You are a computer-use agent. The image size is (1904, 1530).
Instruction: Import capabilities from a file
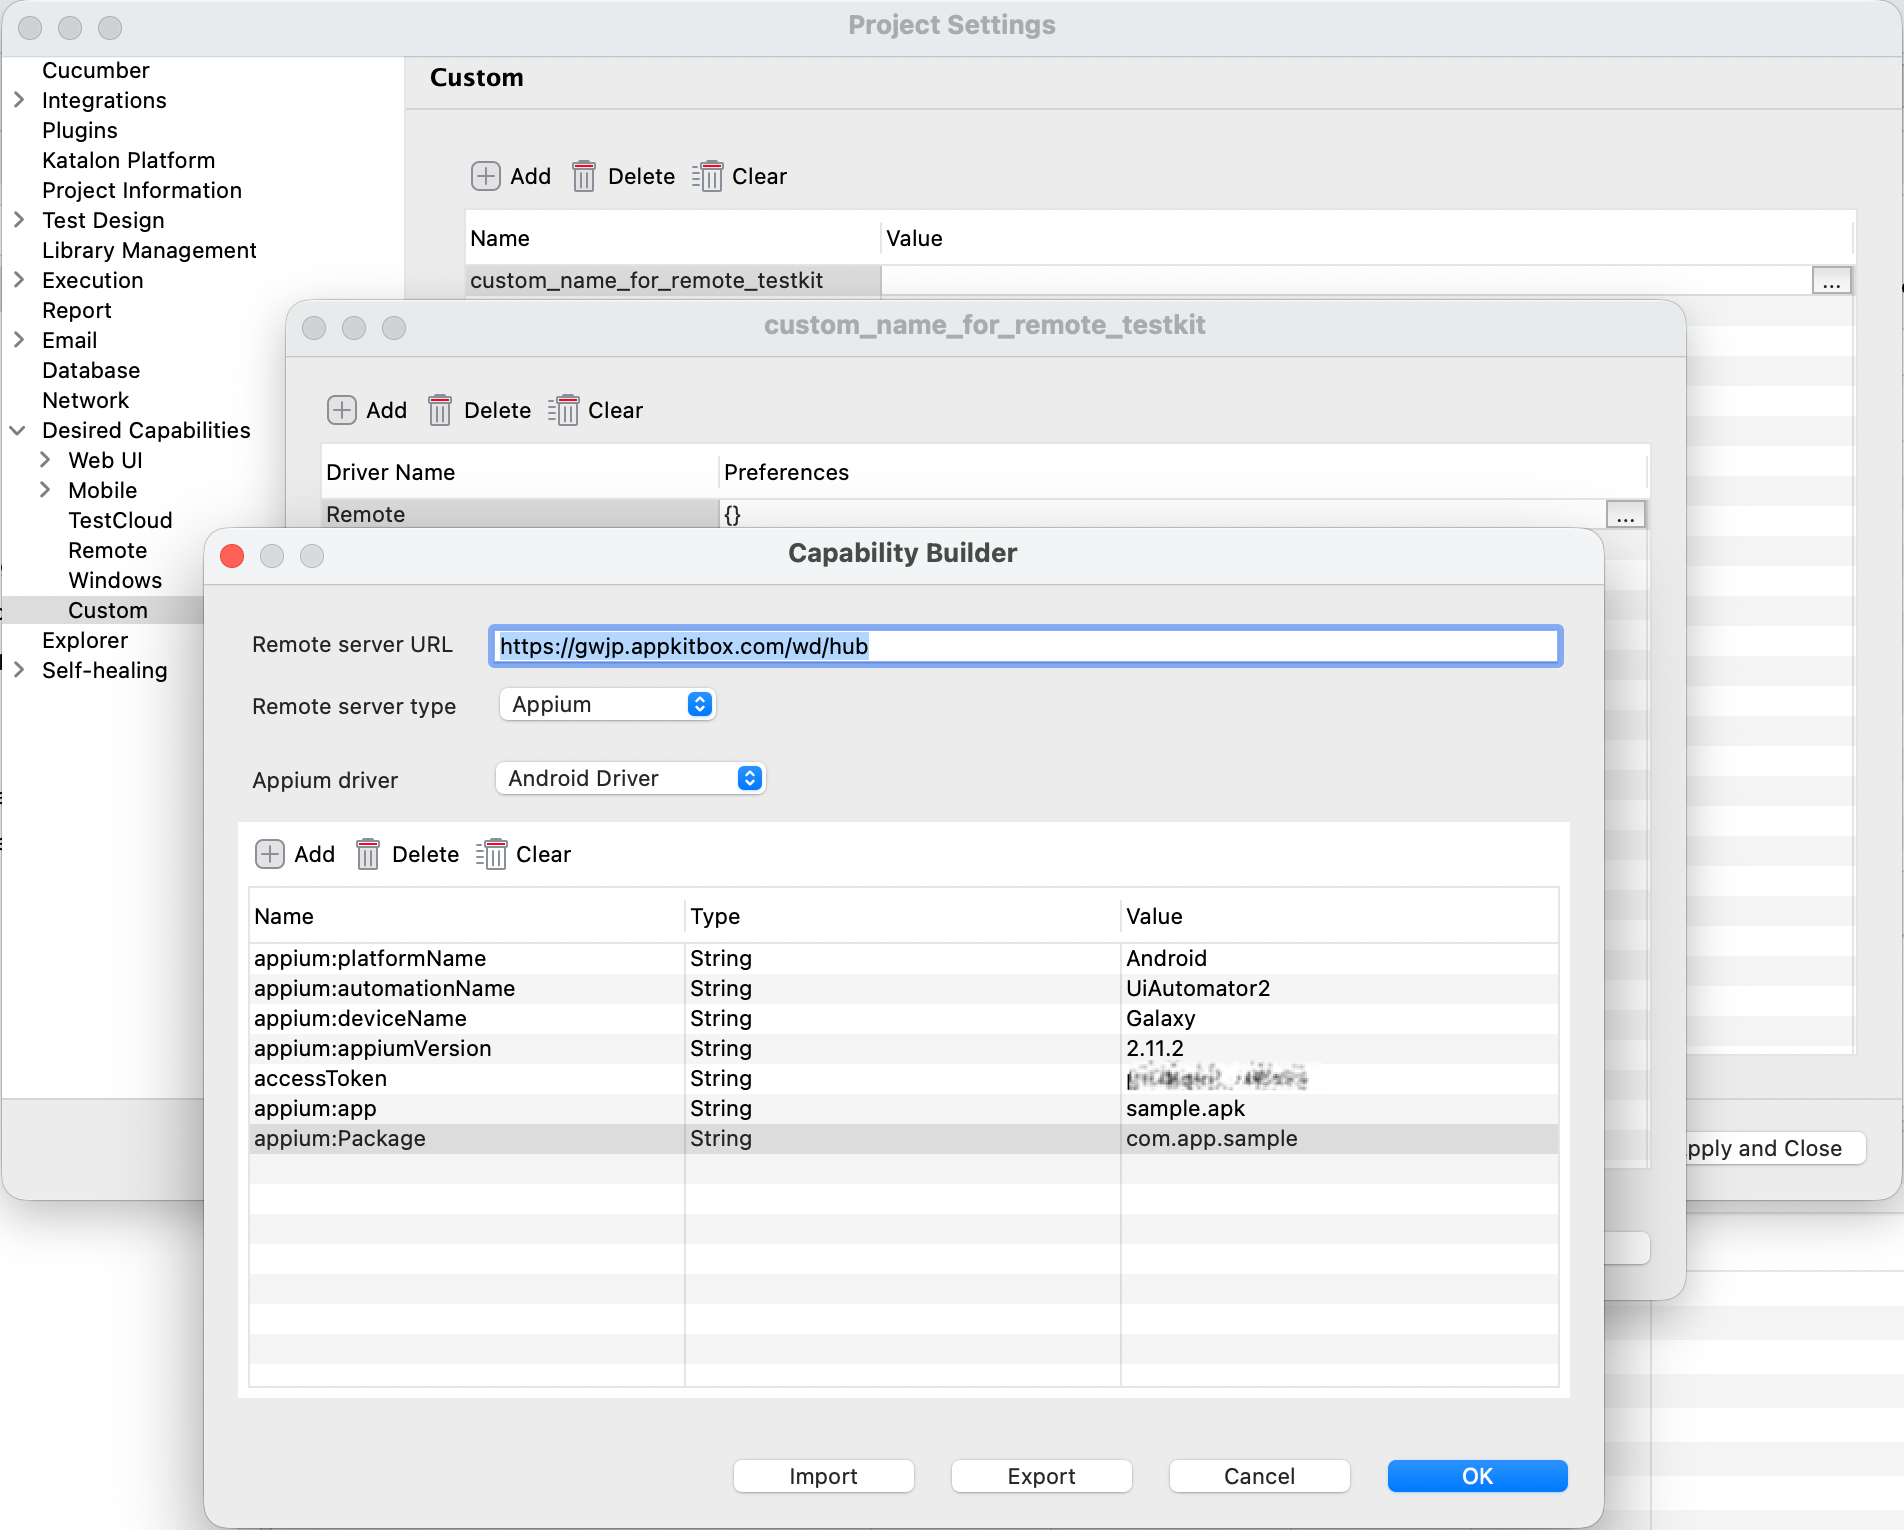click(823, 1476)
